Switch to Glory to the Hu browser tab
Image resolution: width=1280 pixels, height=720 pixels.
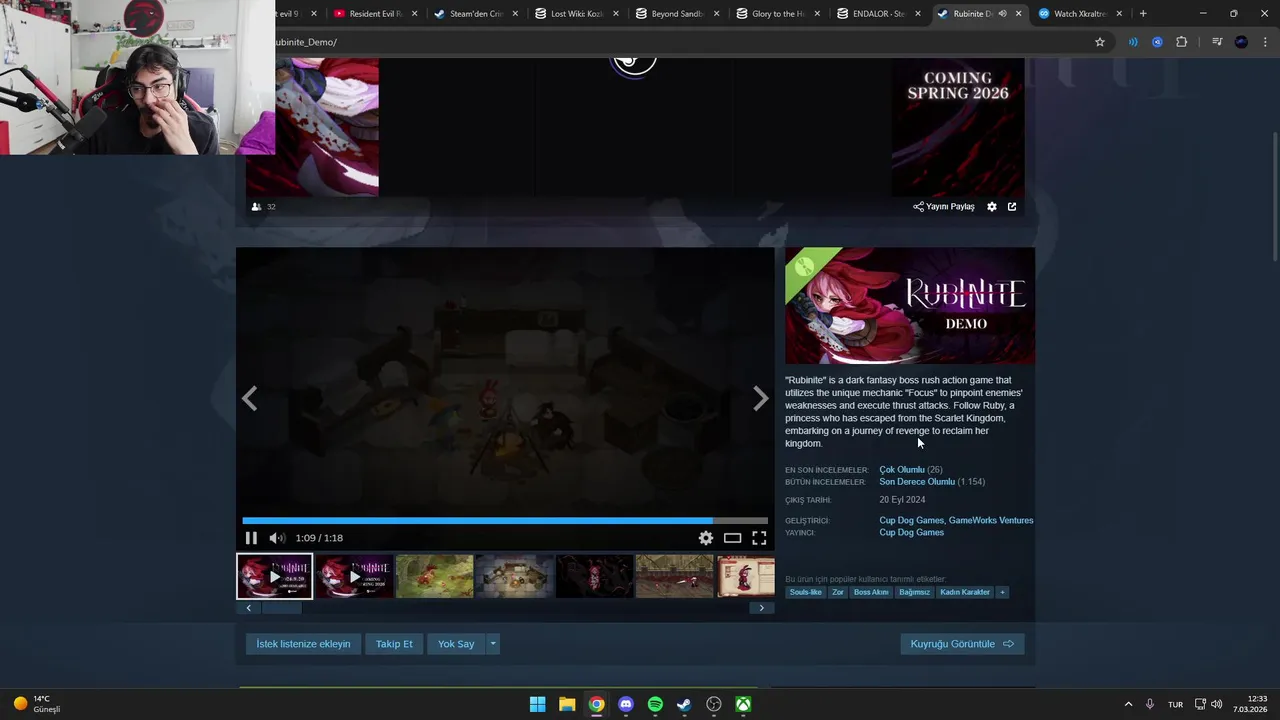777,14
